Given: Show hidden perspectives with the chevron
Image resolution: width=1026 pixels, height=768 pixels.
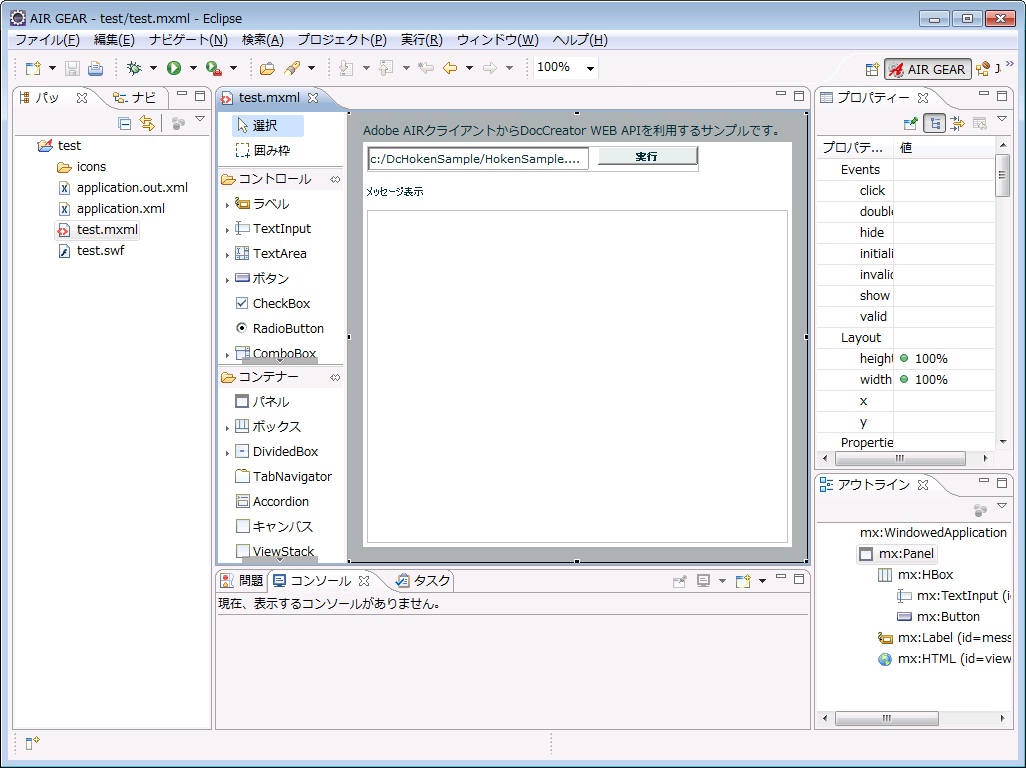Looking at the screenshot, I should 1009,64.
